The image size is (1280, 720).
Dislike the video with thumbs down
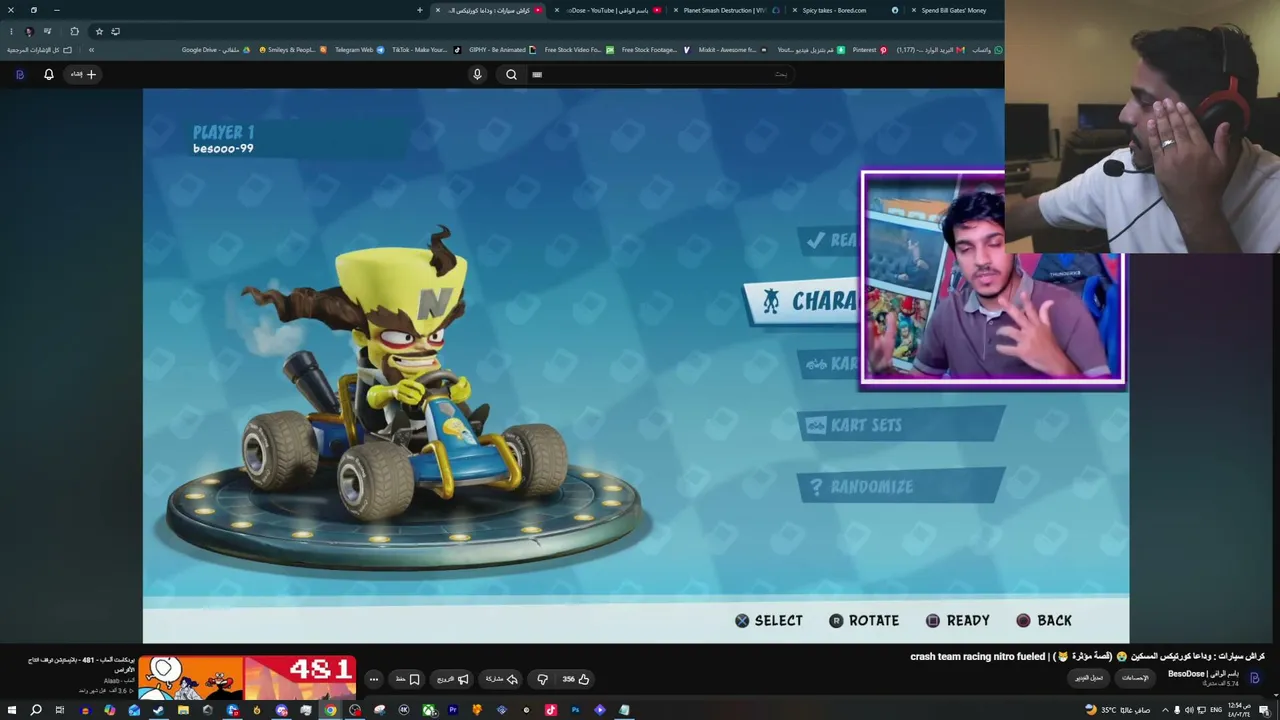click(542, 679)
